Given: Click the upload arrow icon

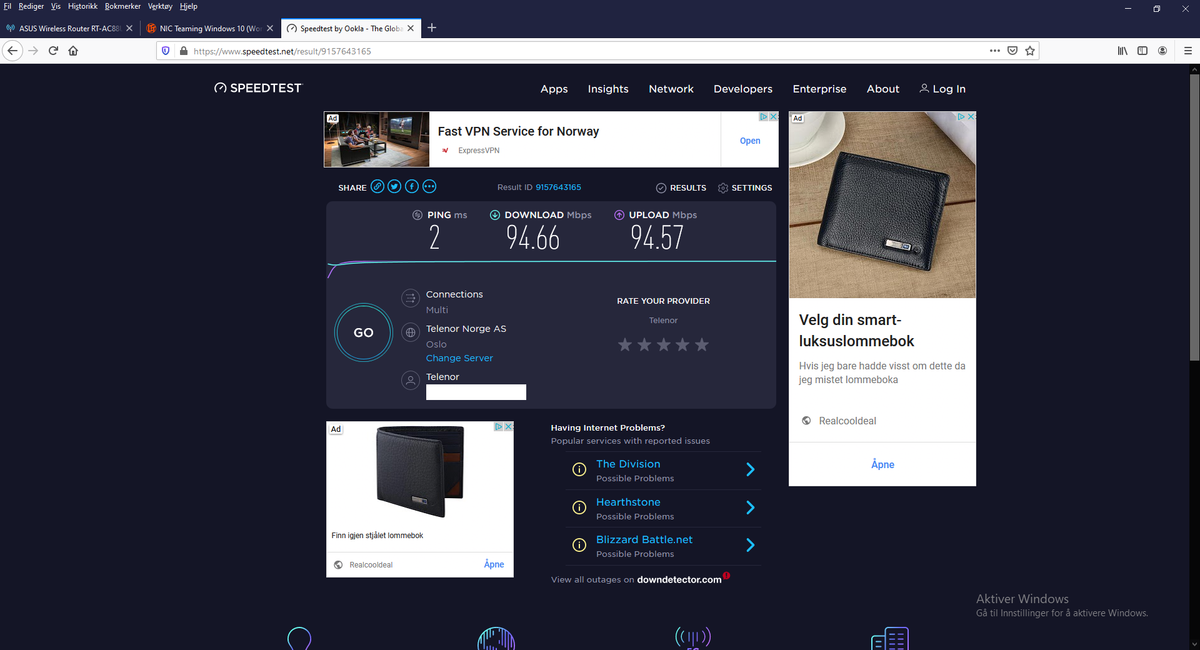Looking at the screenshot, I should click(x=619, y=215).
